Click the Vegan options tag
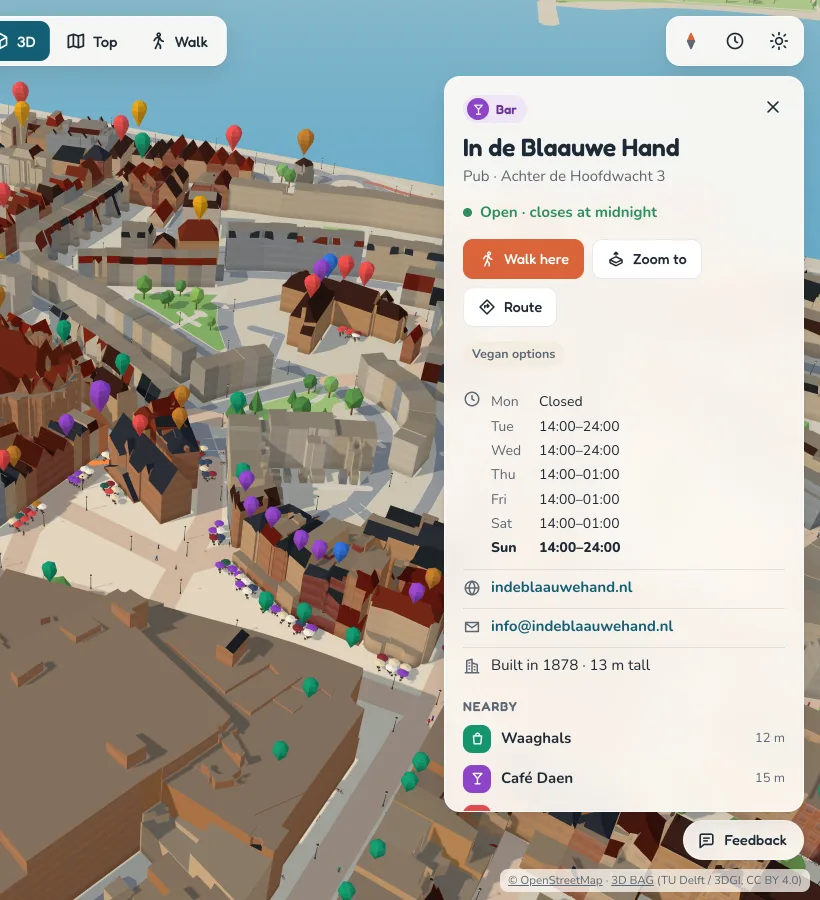Viewport: 820px width, 900px height. 514,354
